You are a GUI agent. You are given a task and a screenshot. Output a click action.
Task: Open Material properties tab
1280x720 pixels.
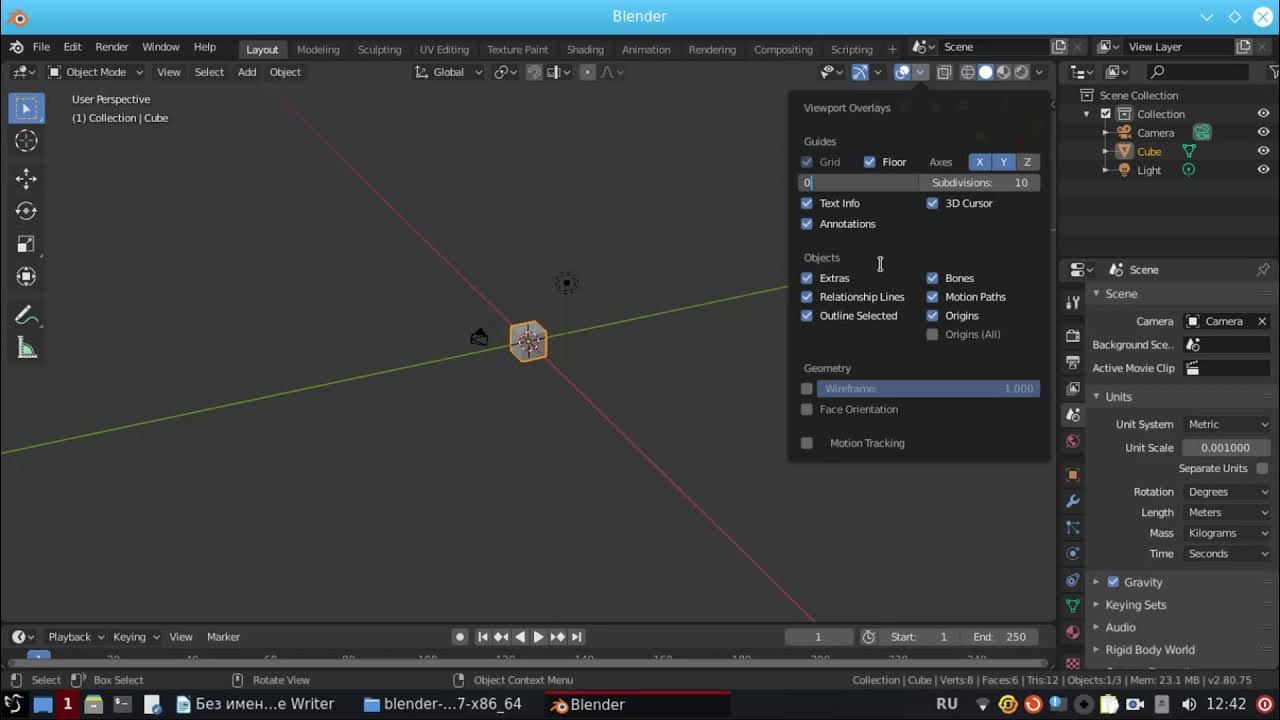tap(1073, 632)
